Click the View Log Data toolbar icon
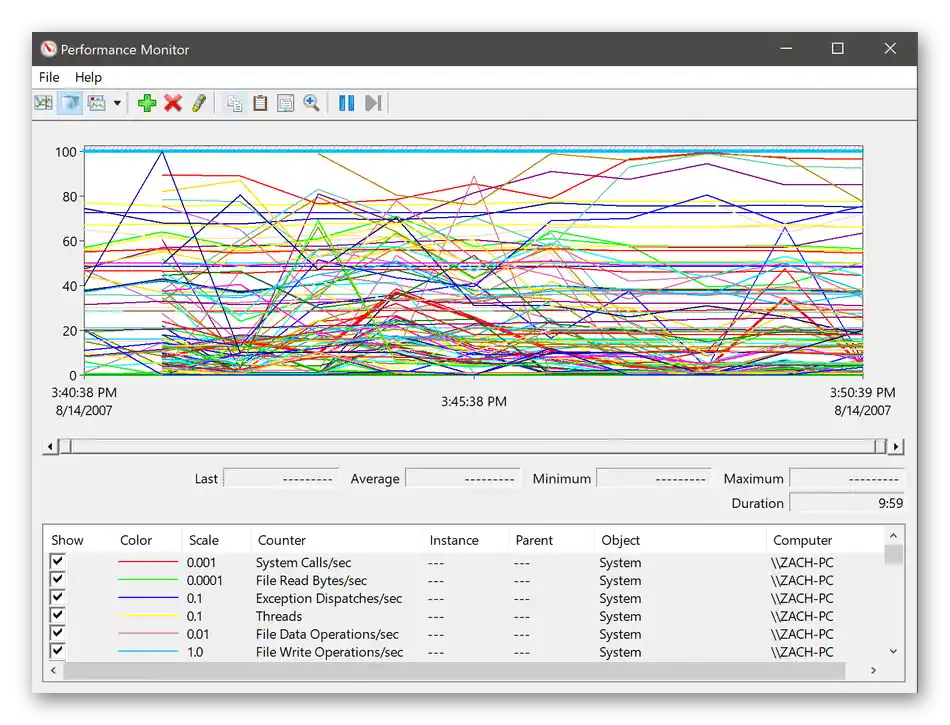The width and height of the screenshot is (950, 725). (70, 103)
